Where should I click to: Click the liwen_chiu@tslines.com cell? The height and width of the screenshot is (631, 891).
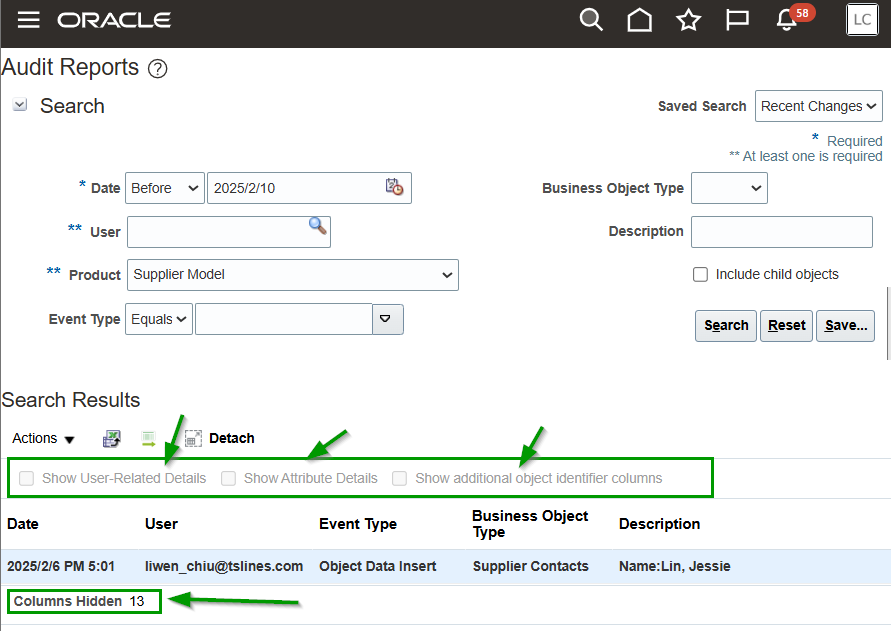[x=224, y=566]
